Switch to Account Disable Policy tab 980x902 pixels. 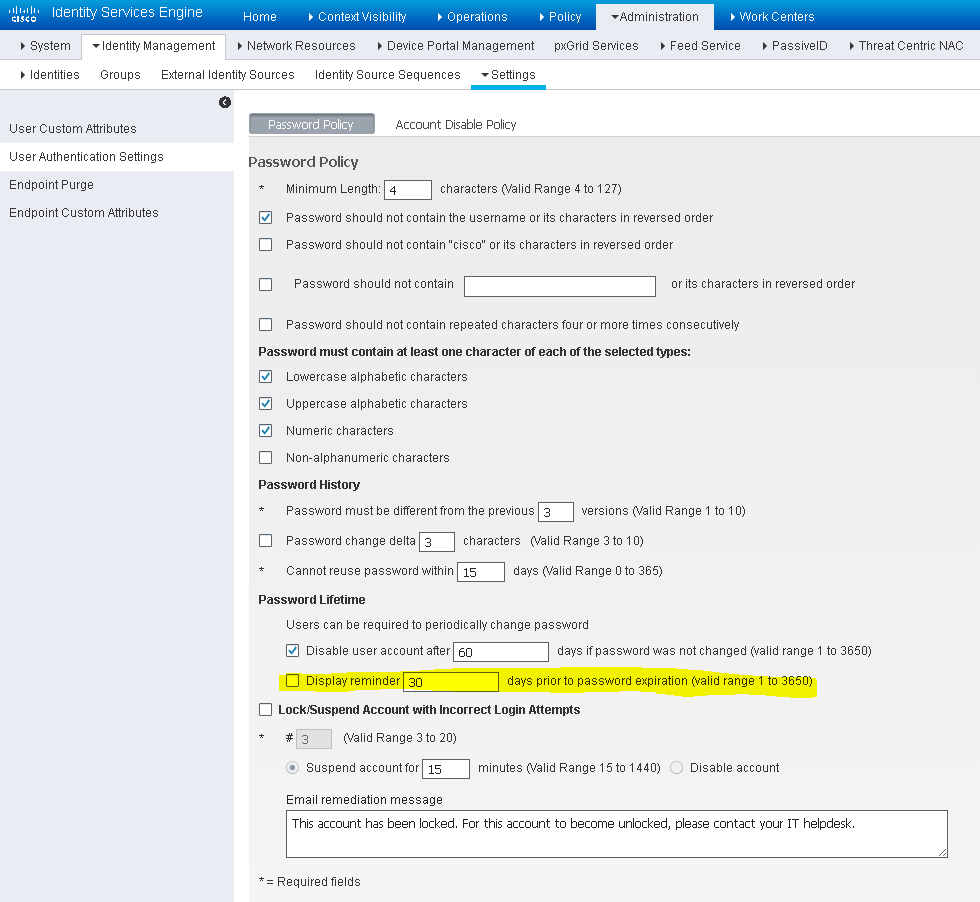[456, 124]
